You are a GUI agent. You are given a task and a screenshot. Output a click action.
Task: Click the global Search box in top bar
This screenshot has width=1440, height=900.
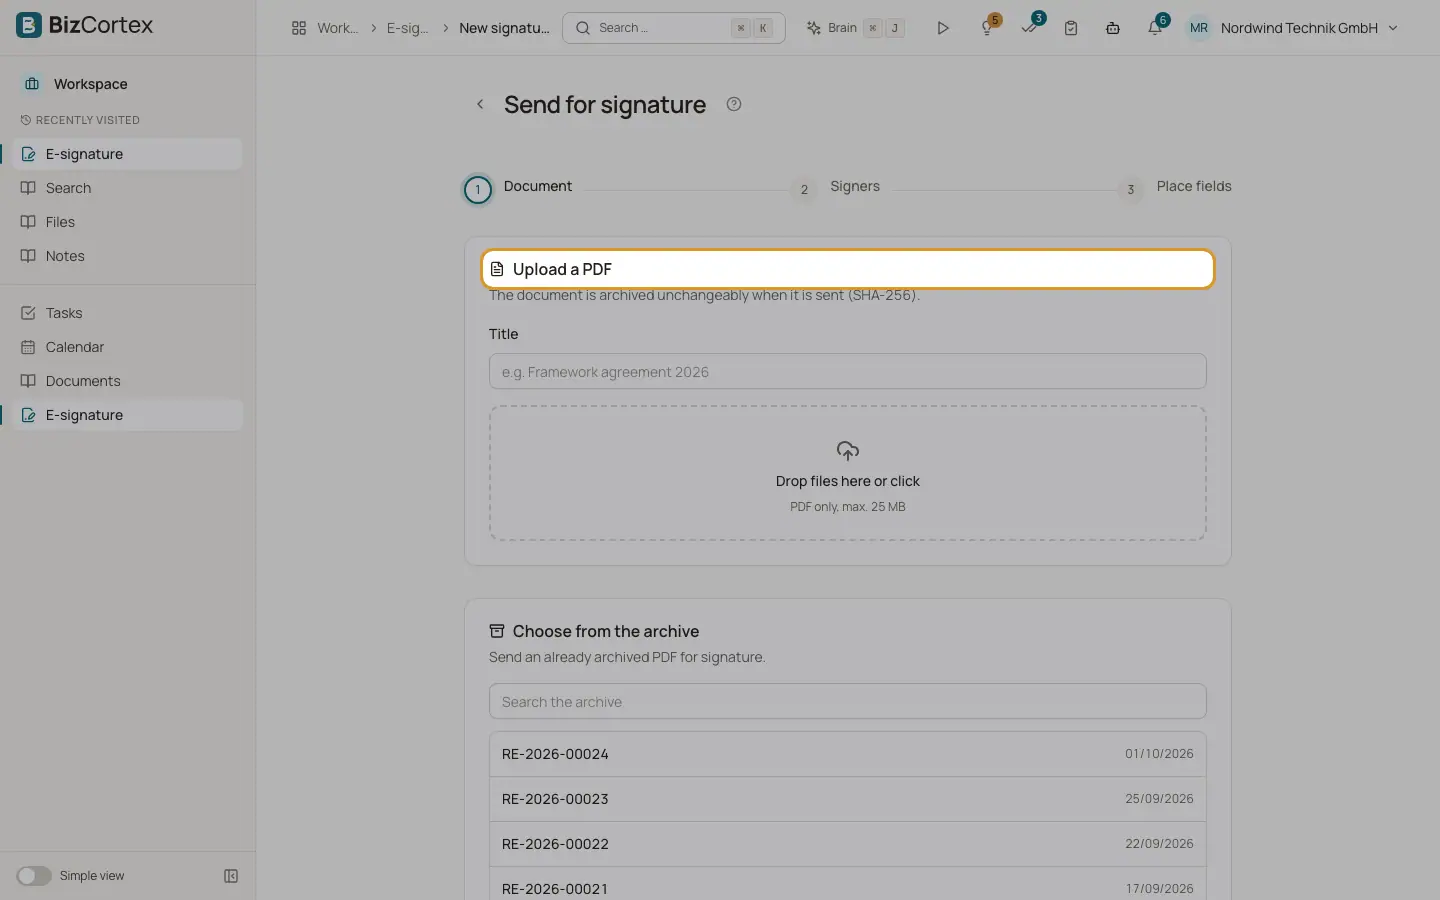click(674, 28)
